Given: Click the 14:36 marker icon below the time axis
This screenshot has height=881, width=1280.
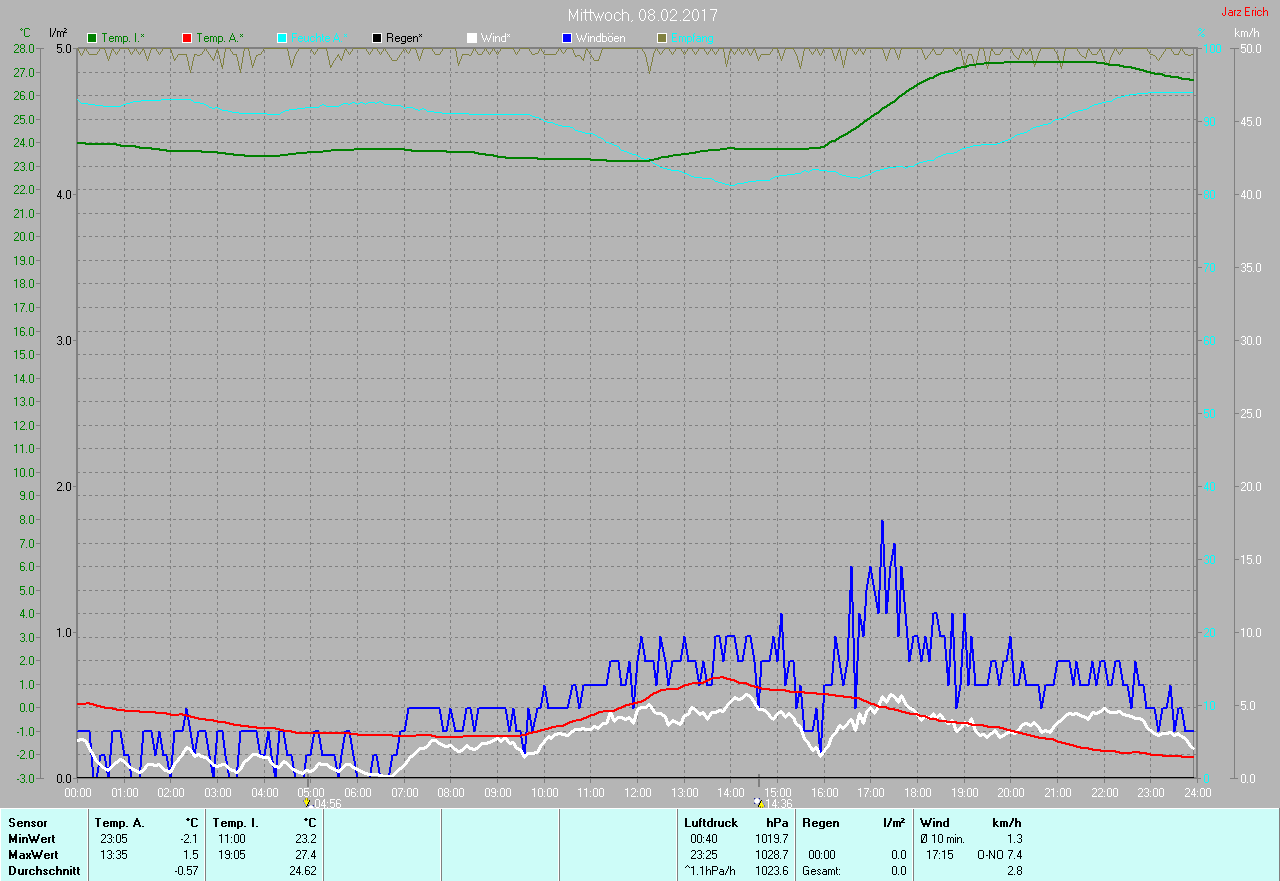Looking at the screenshot, I should click(757, 803).
